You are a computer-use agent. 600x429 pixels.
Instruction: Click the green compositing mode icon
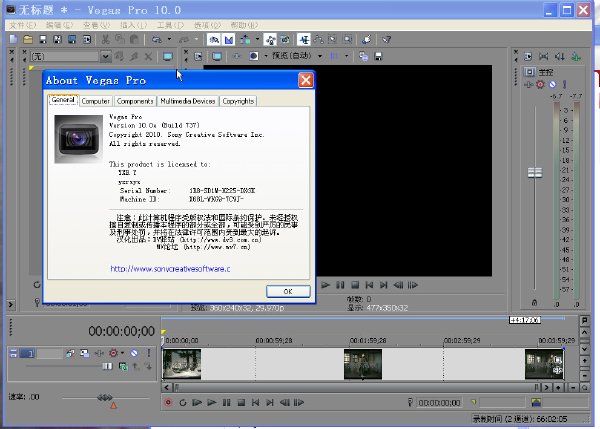click(123, 367)
